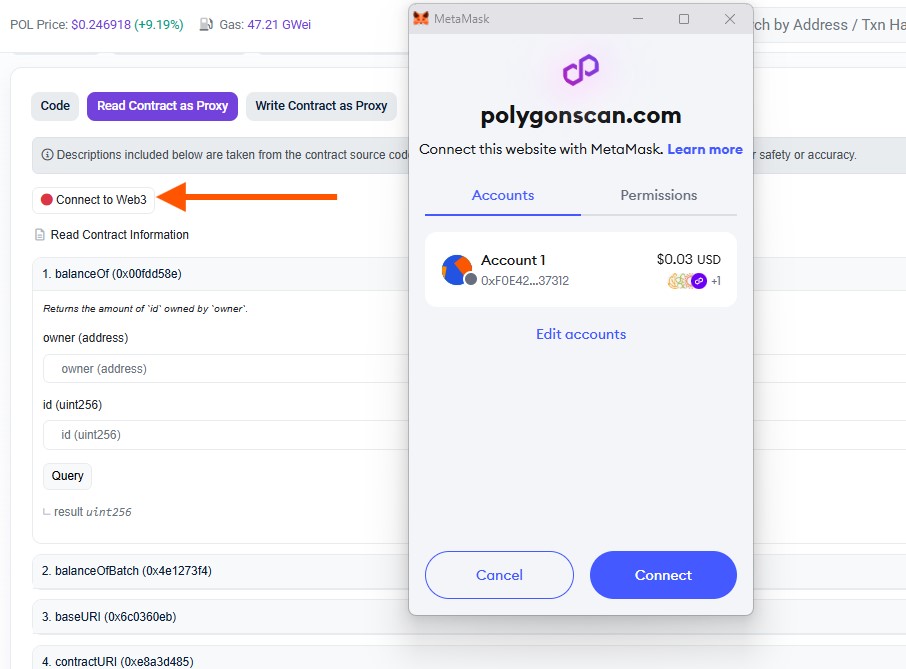Click the Account 1 avatar icon
The width and height of the screenshot is (906, 669).
tap(458, 270)
